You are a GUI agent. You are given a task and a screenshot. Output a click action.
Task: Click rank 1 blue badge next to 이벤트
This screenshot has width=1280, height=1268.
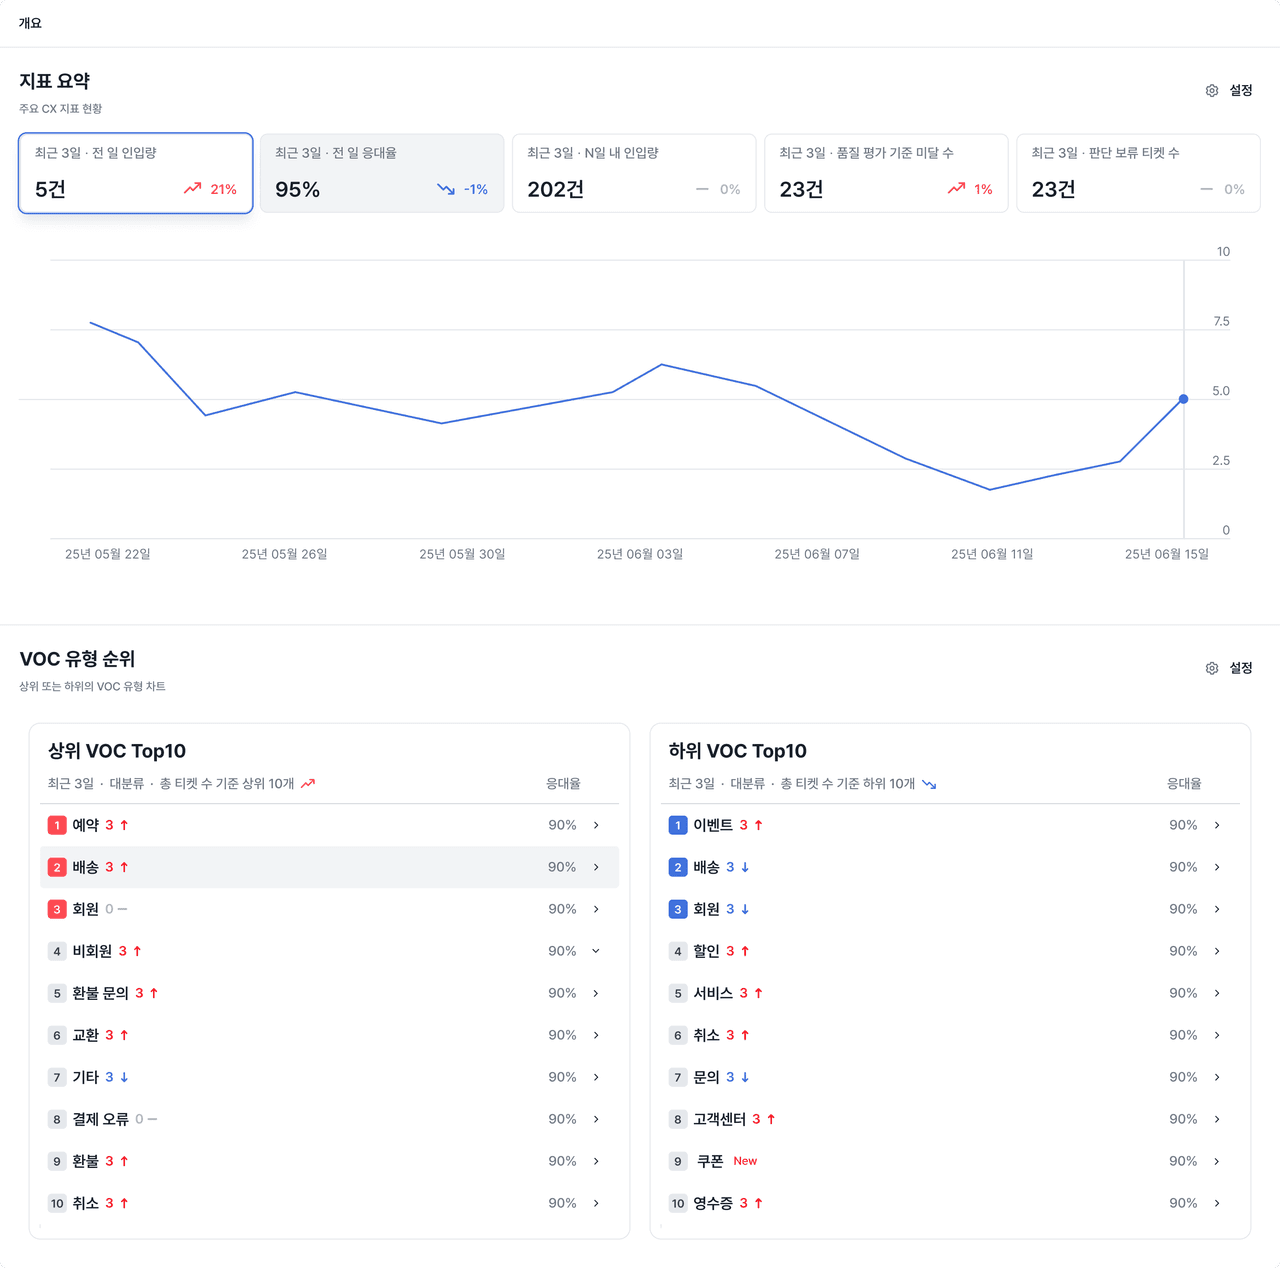(678, 825)
